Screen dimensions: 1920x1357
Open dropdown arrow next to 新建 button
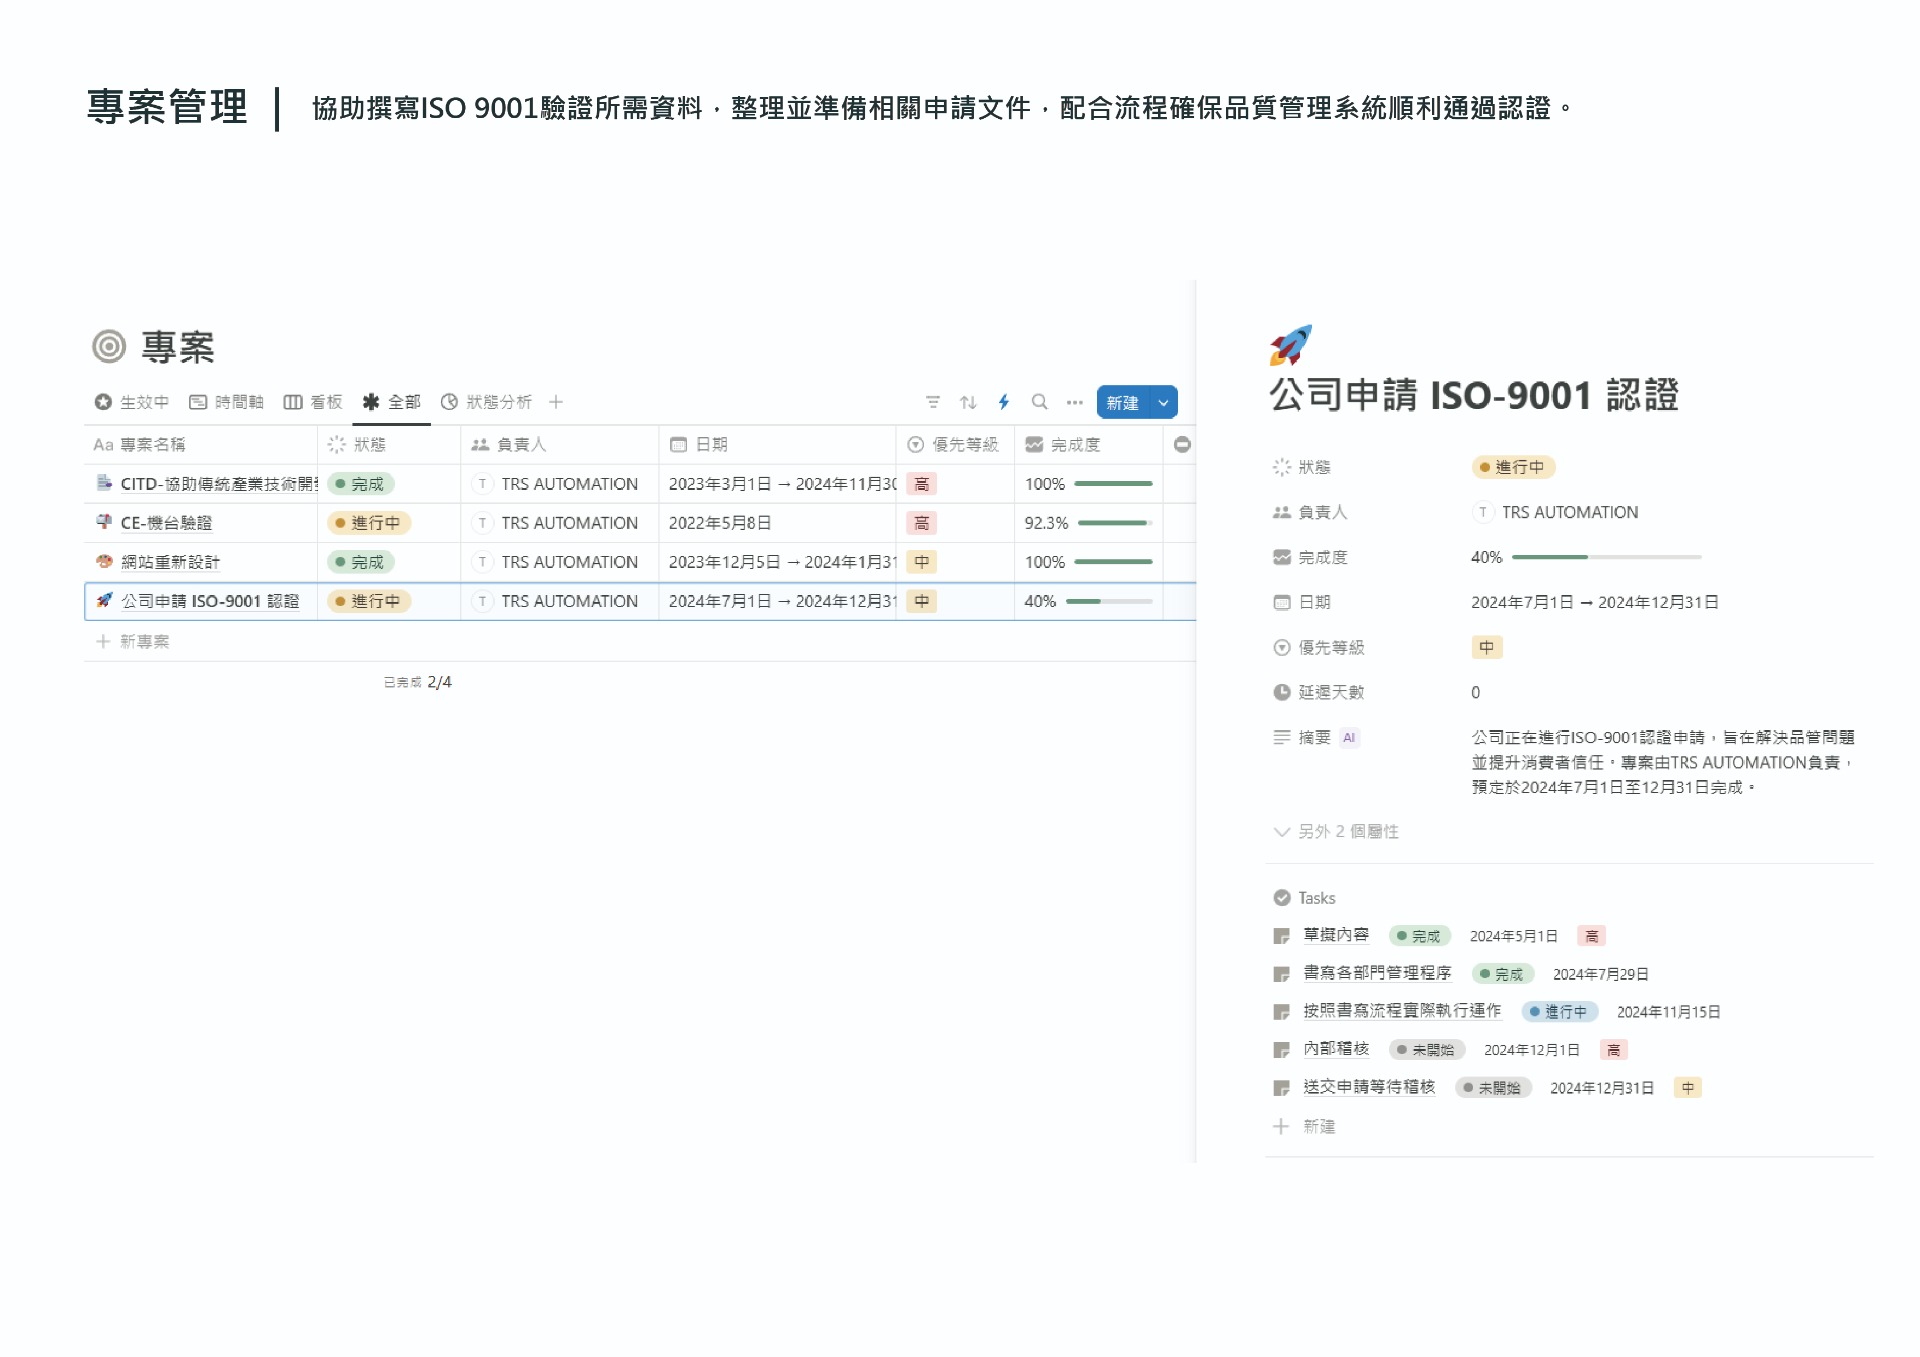1163,402
